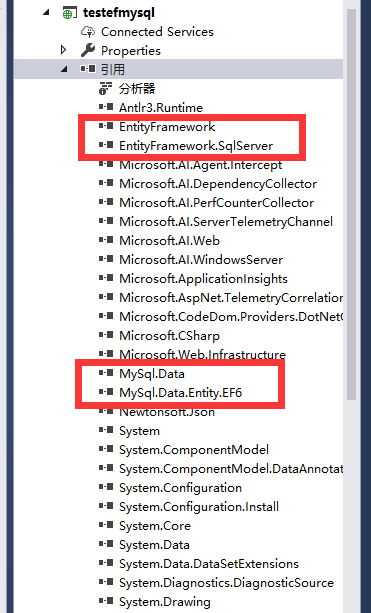
Task: Click the System.Configuration reference icon
Action: tap(106, 487)
